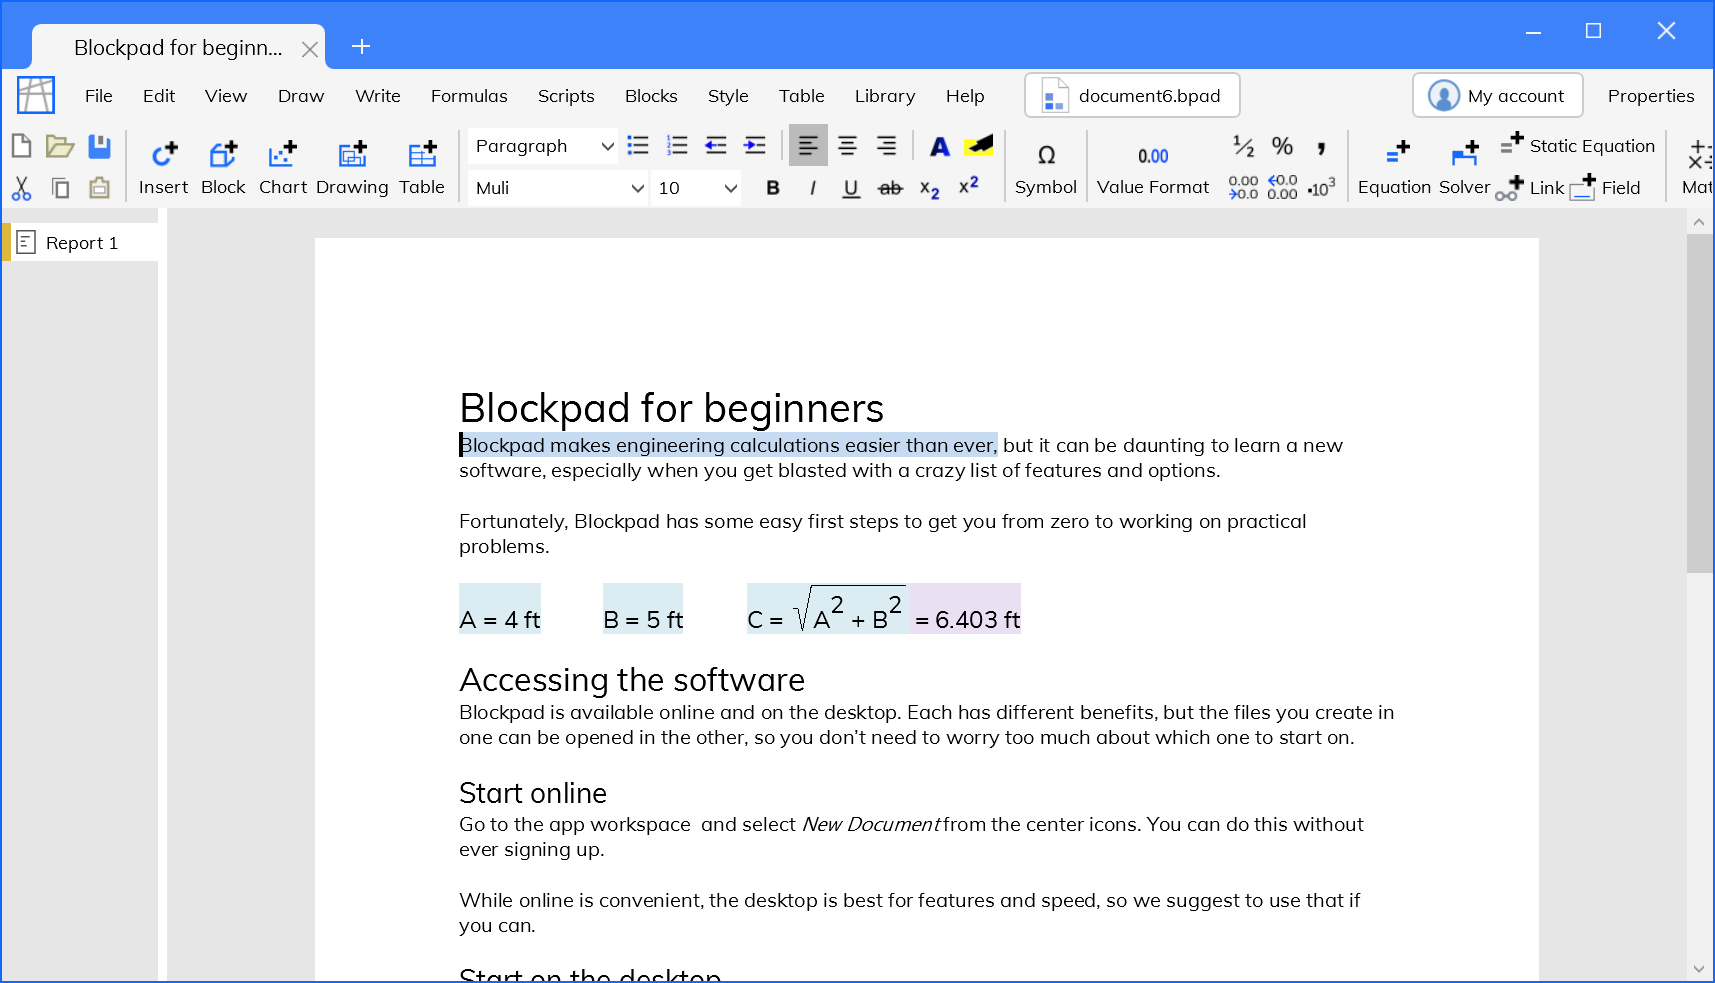Copy selection using the copy icon

60,188
